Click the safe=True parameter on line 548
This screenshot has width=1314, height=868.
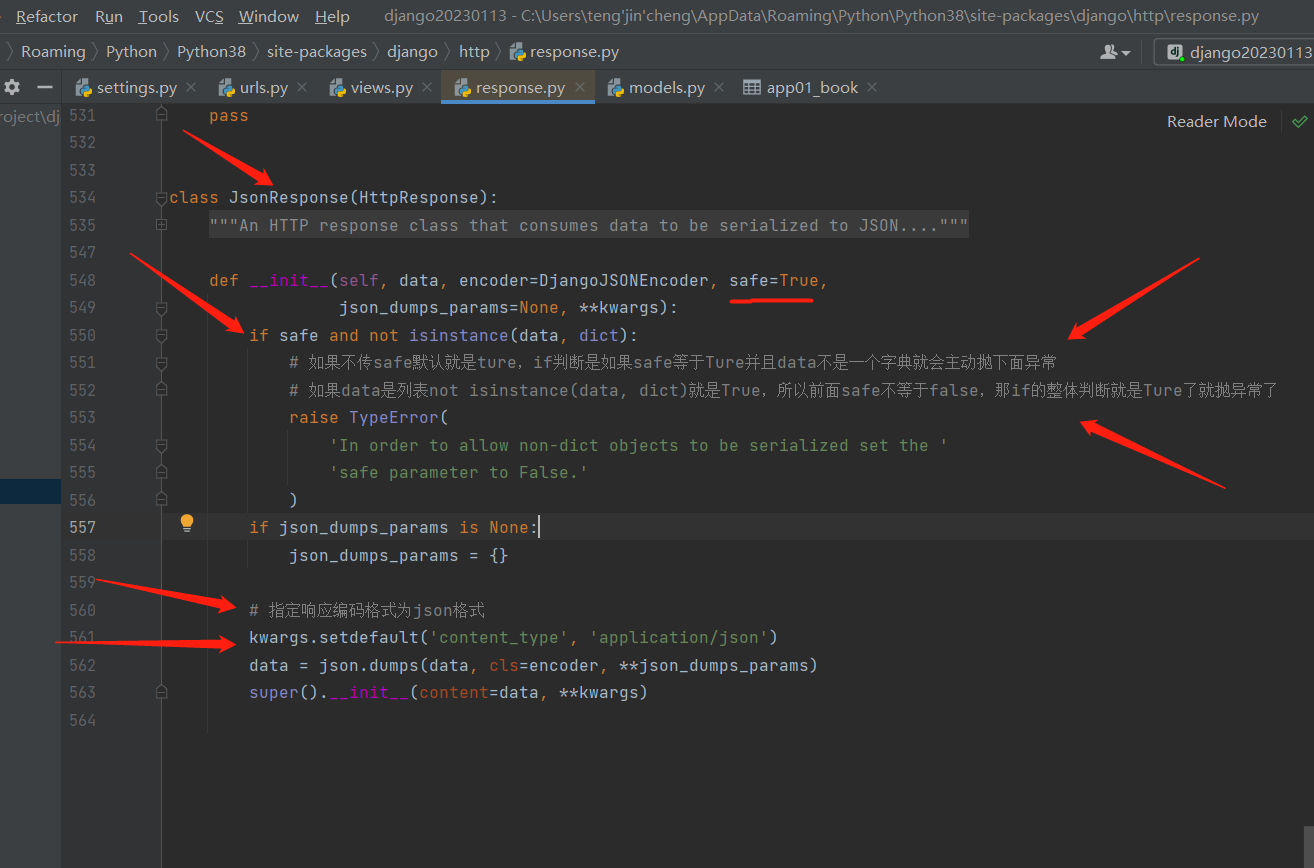tap(774, 281)
